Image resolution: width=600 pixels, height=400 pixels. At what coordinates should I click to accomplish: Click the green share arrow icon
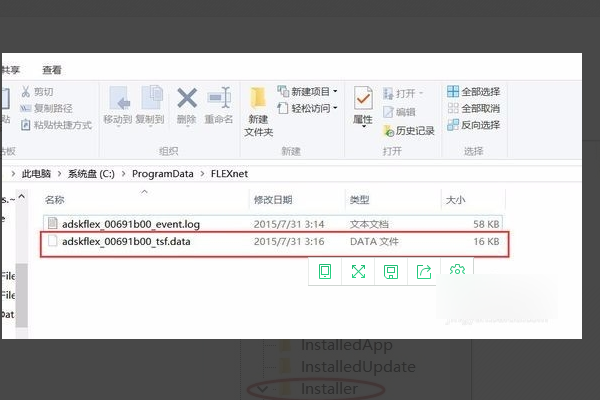[424, 272]
